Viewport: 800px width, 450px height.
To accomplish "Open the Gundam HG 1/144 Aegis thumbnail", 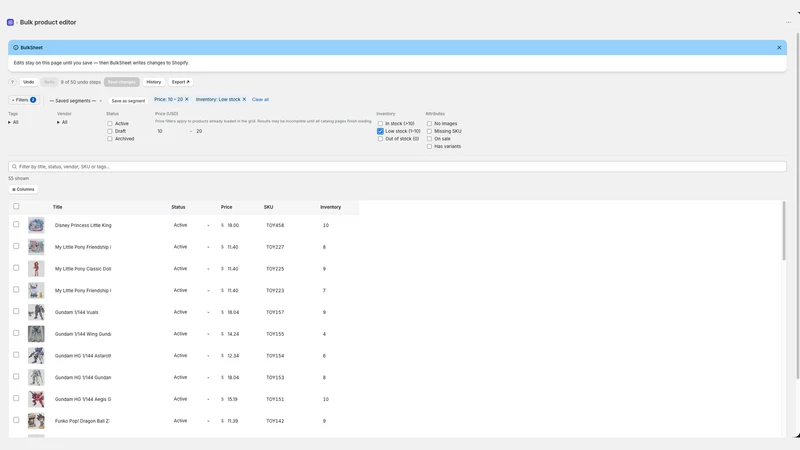I will pyautogui.click(x=36, y=399).
